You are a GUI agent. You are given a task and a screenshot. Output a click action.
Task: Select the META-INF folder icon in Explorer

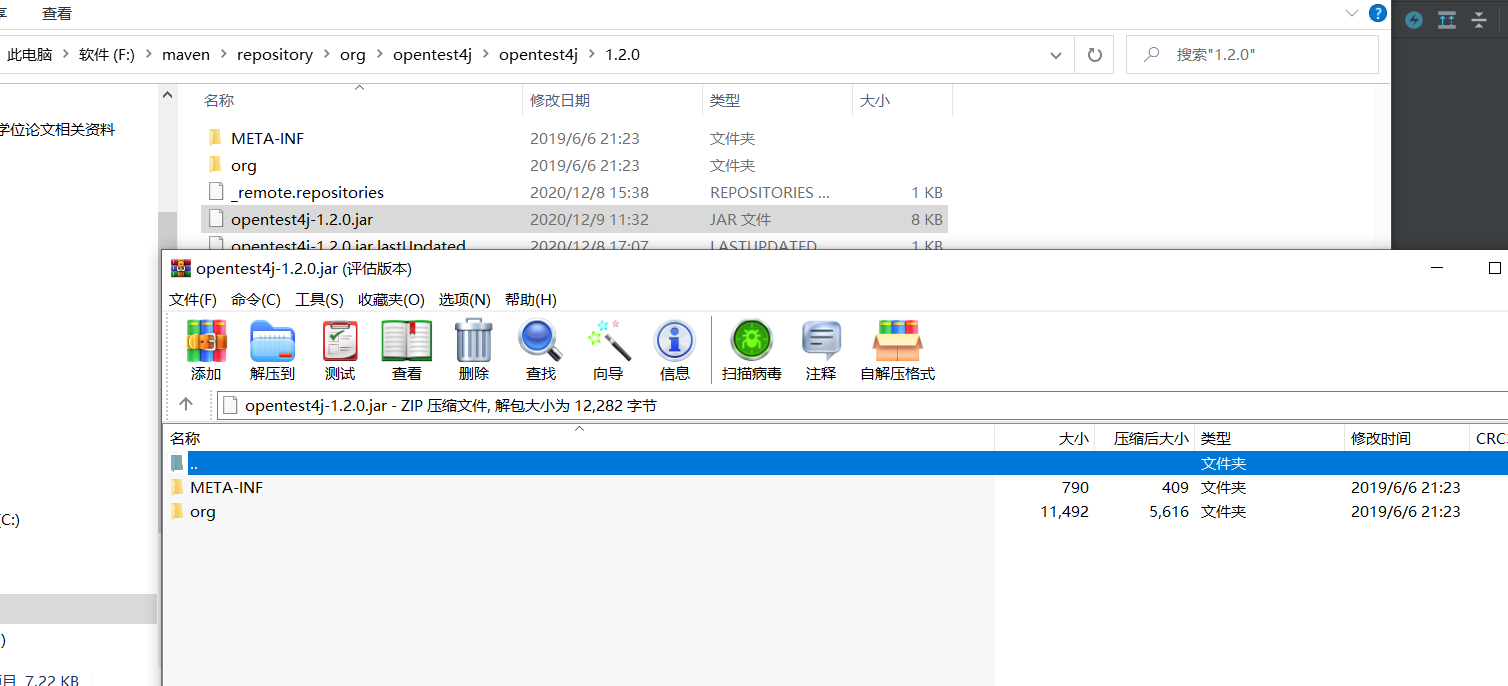click(213, 138)
